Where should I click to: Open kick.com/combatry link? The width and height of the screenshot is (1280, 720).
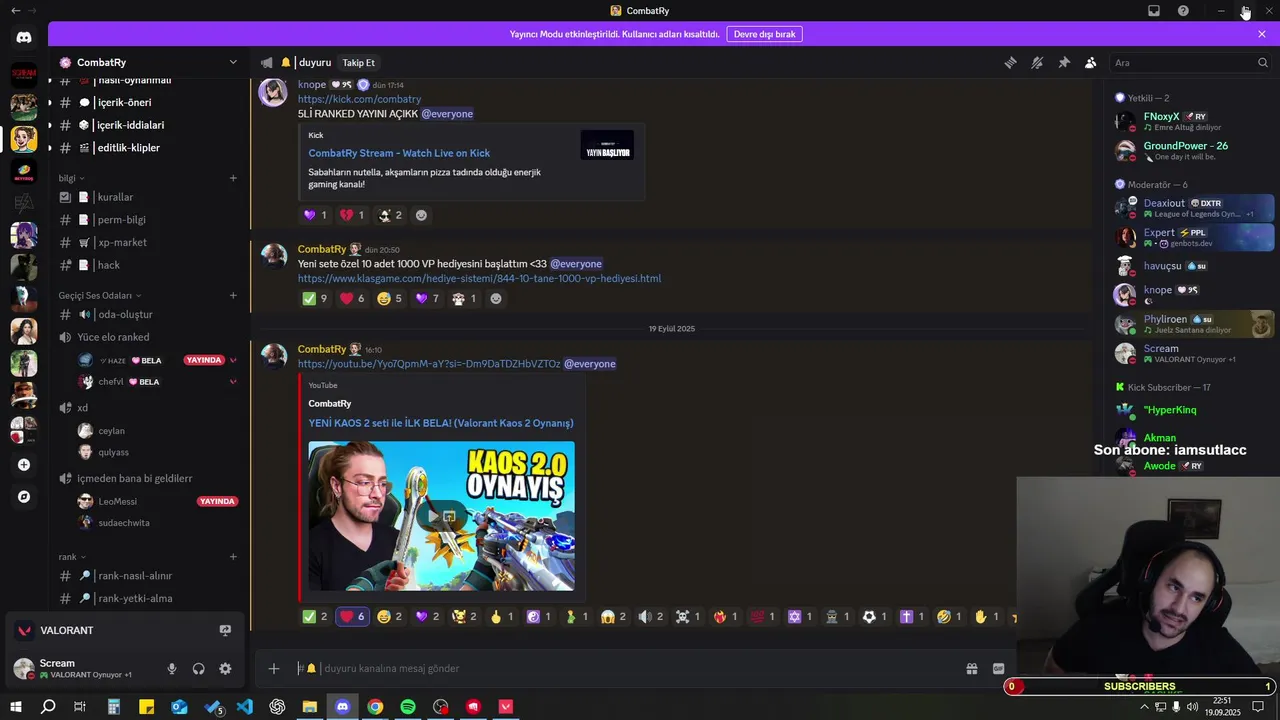[359, 99]
